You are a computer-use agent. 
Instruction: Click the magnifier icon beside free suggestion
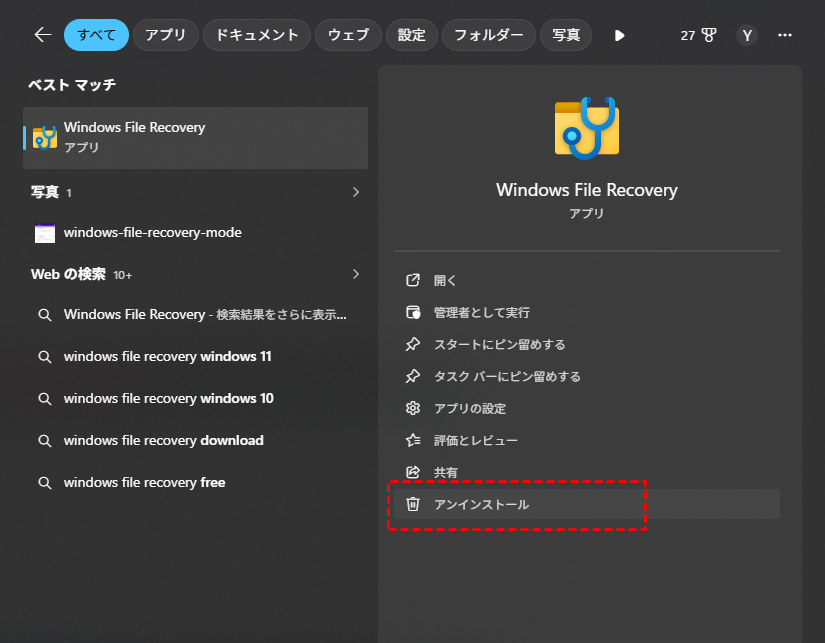click(x=45, y=483)
